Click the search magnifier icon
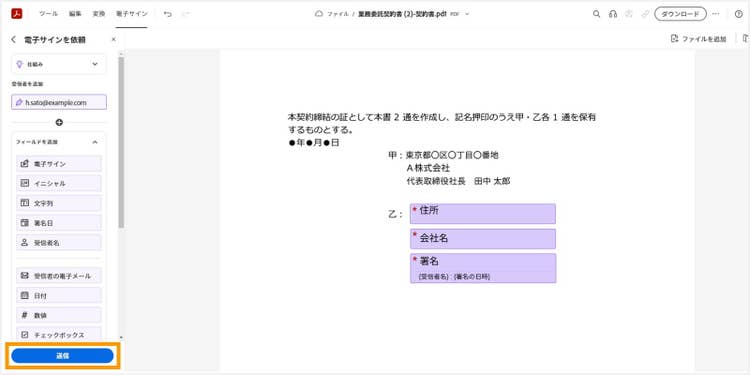This screenshot has width=750, height=375. (596, 14)
